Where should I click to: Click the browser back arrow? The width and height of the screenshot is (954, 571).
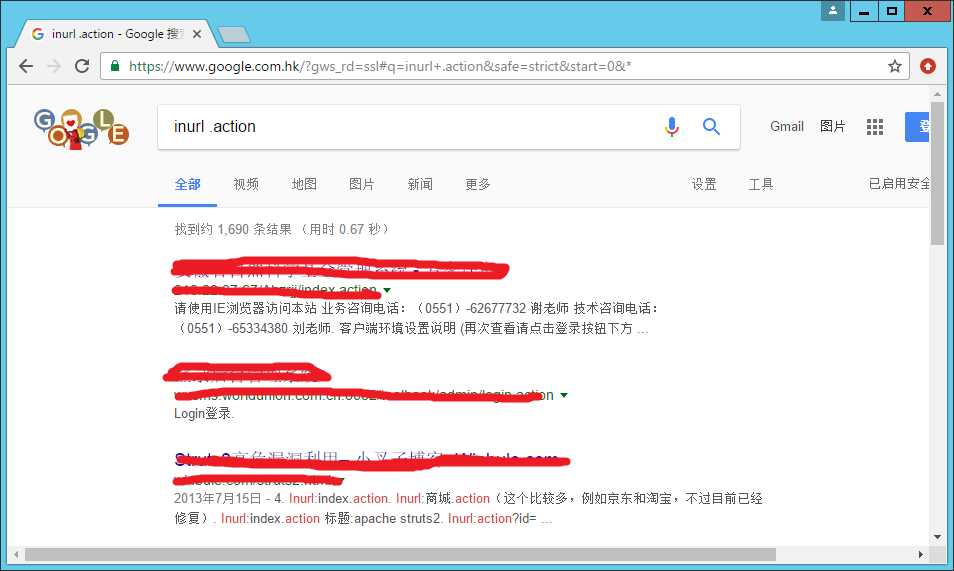click(x=26, y=66)
